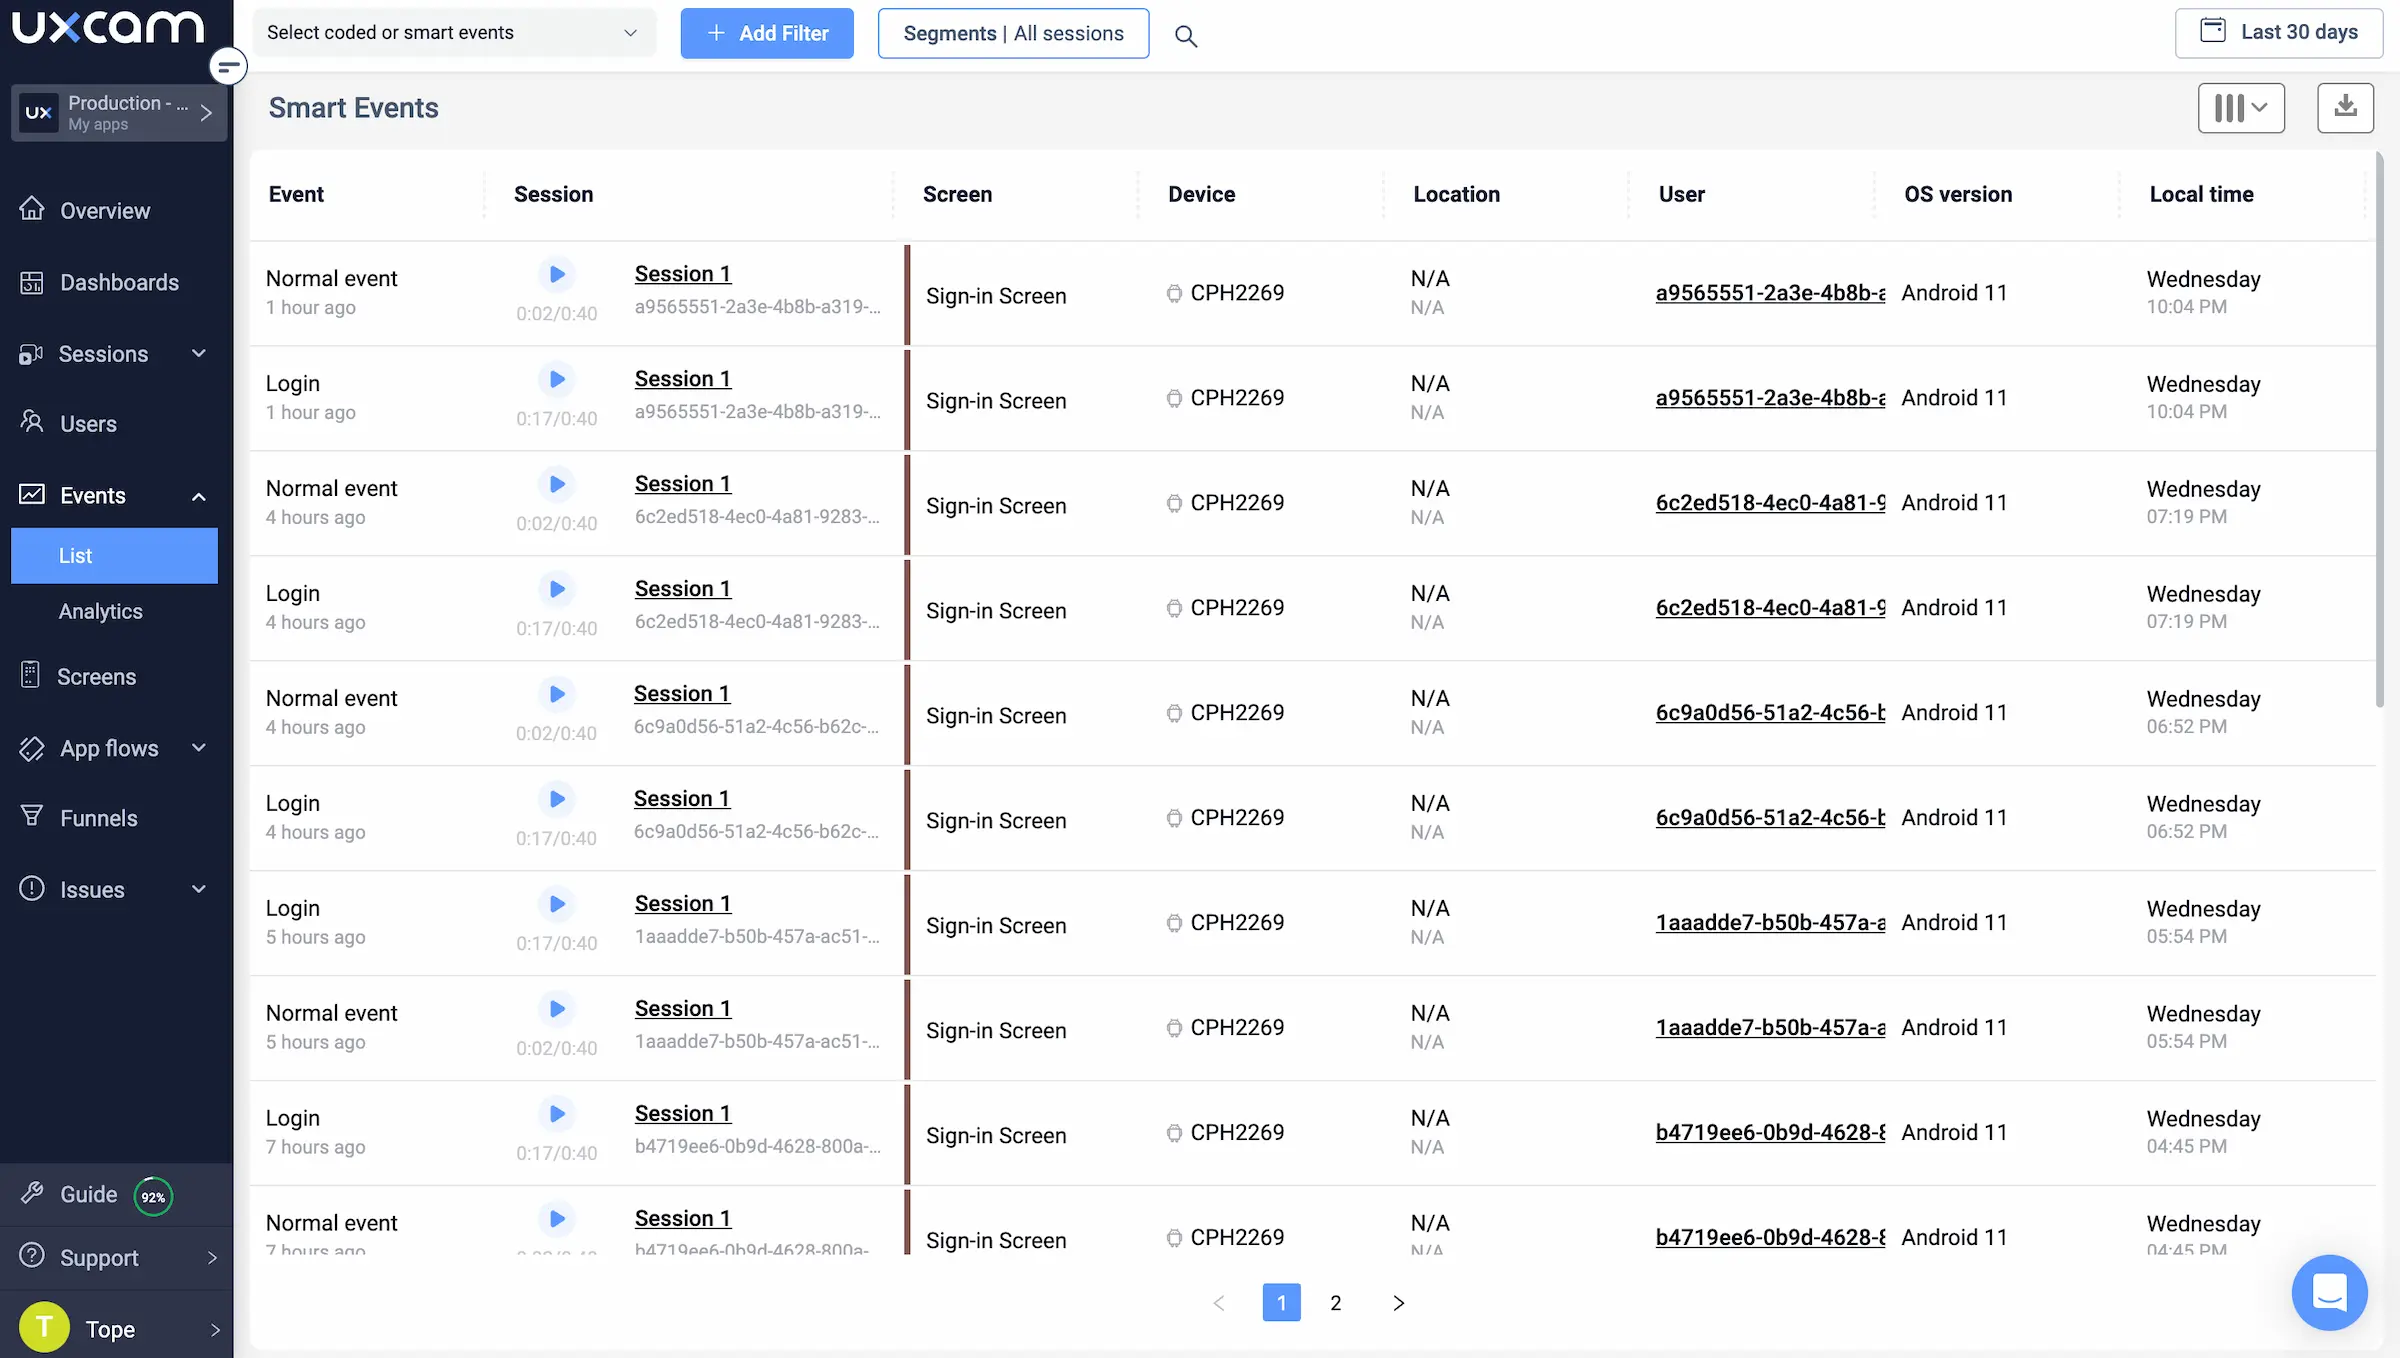Image resolution: width=2400 pixels, height=1358 pixels.
Task: Open the chat support bubble
Action: tap(2329, 1292)
